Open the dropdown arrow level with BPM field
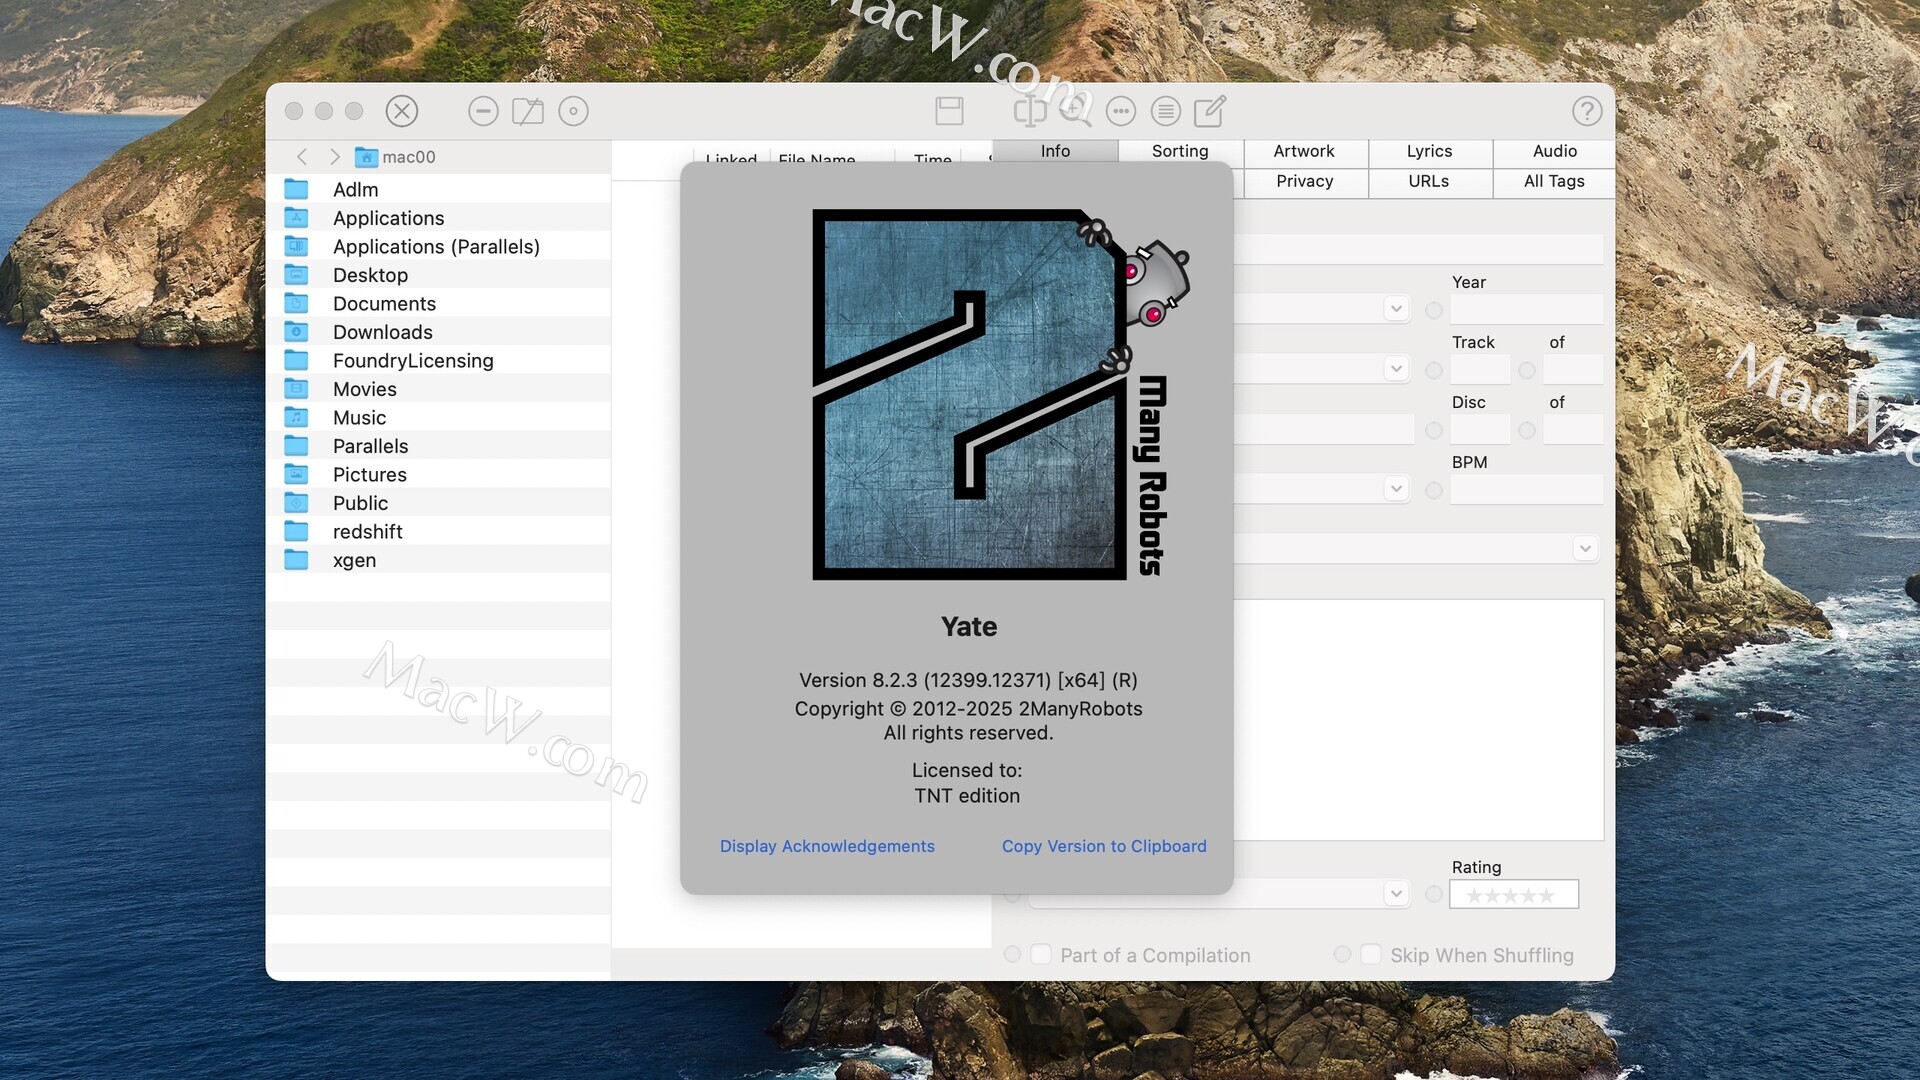Viewport: 1920px width, 1080px height. coord(1397,489)
